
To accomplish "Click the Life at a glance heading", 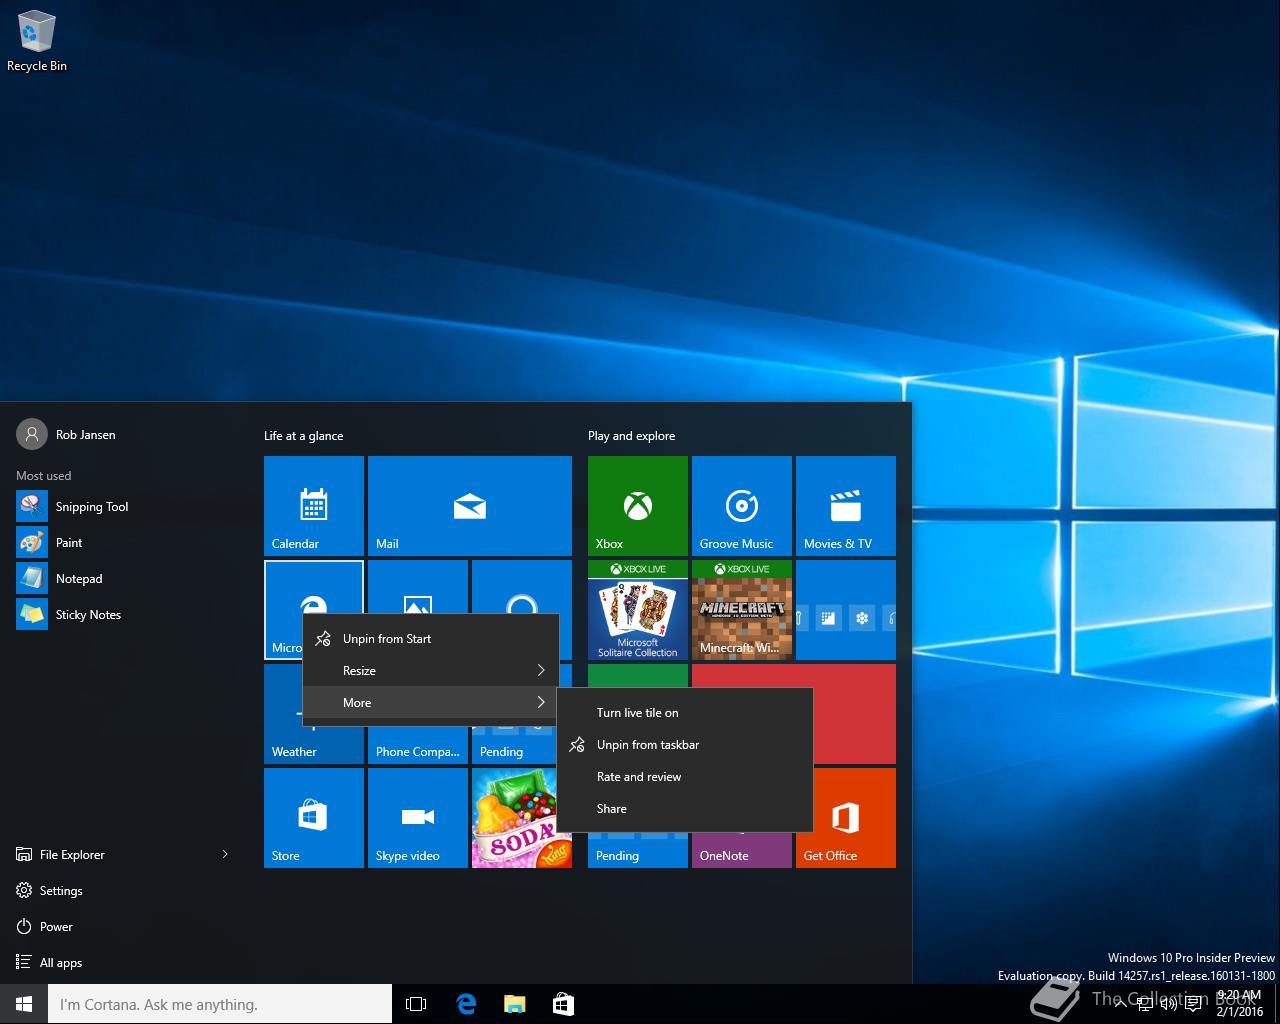I will [303, 436].
